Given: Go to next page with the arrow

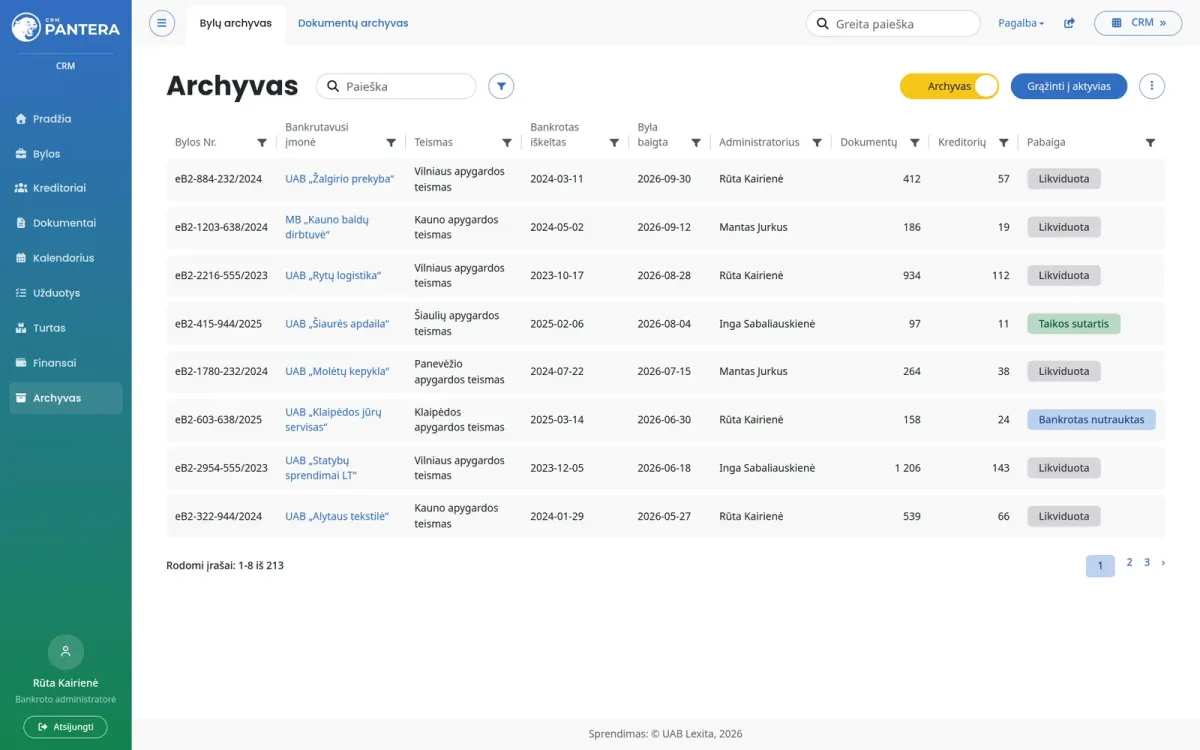Looking at the screenshot, I should coord(1163,563).
